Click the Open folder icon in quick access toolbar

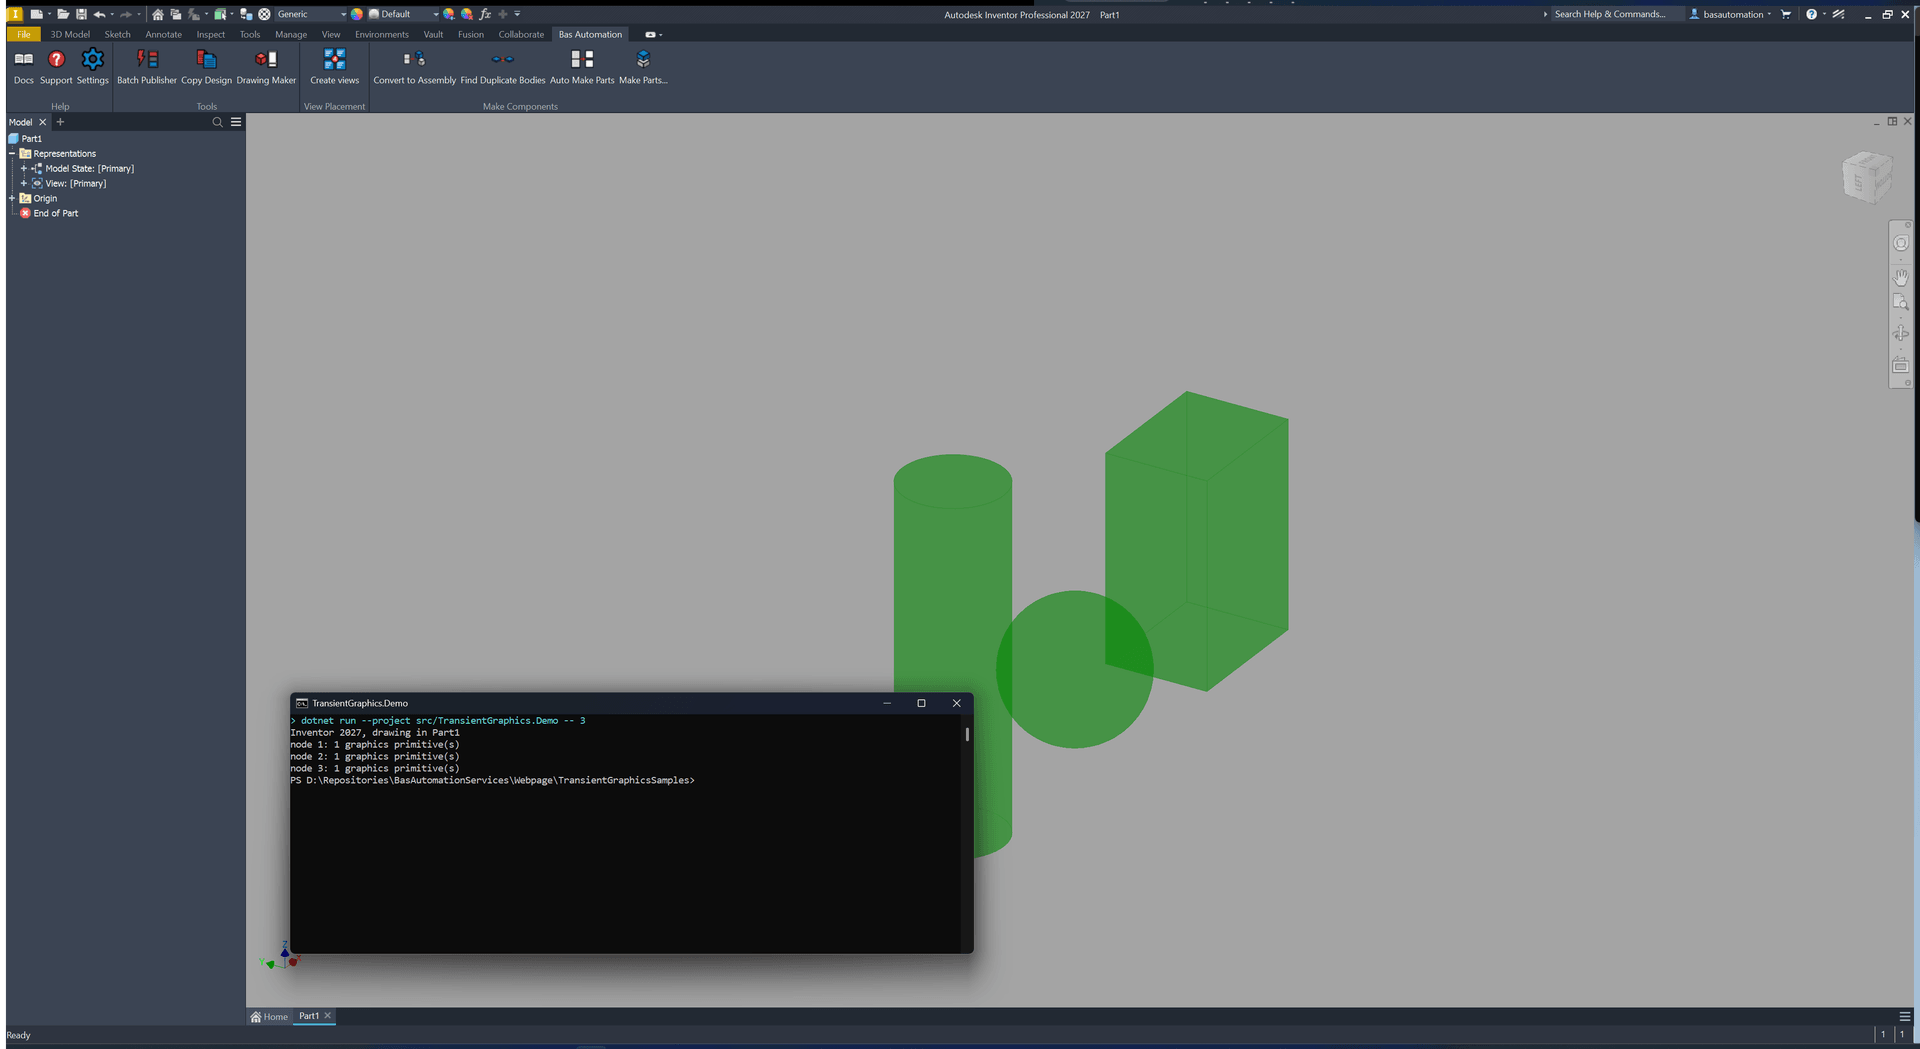pos(62,14)
